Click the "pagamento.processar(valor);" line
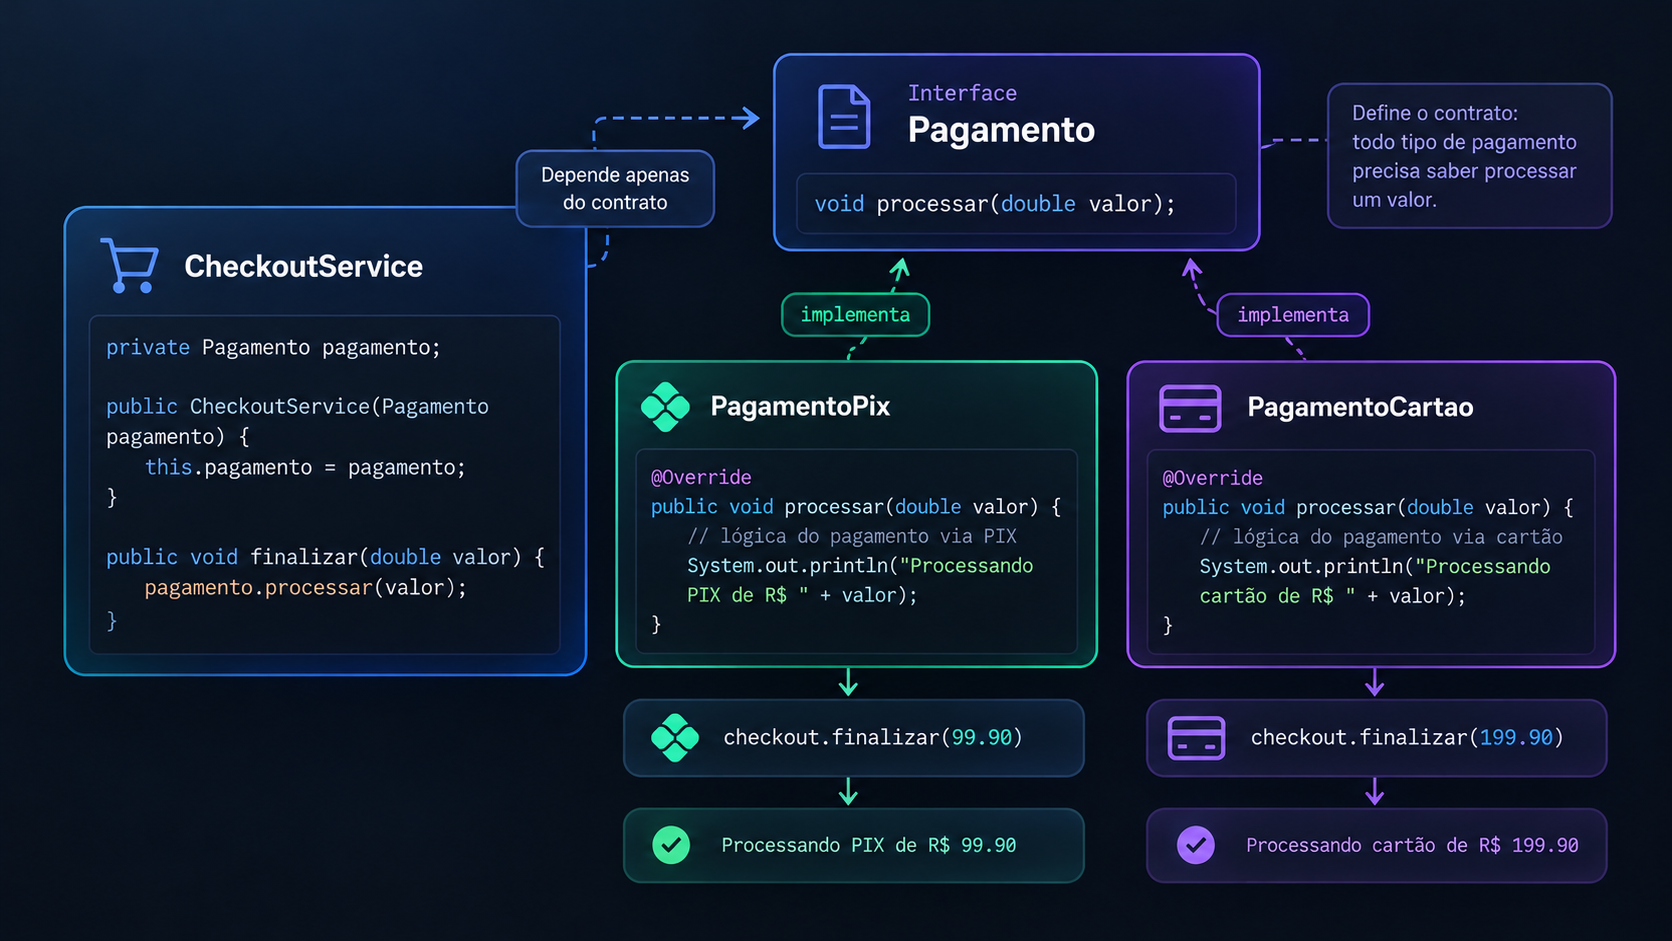Viewport: 1672px width, 941px height. point(305,587)
